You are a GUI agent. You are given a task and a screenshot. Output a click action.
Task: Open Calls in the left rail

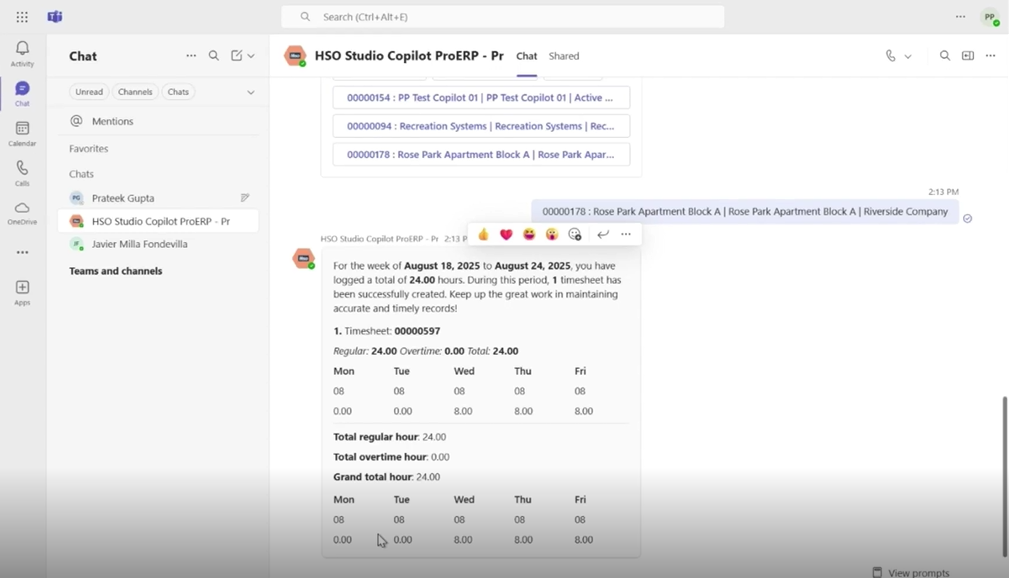pos(22,173)
